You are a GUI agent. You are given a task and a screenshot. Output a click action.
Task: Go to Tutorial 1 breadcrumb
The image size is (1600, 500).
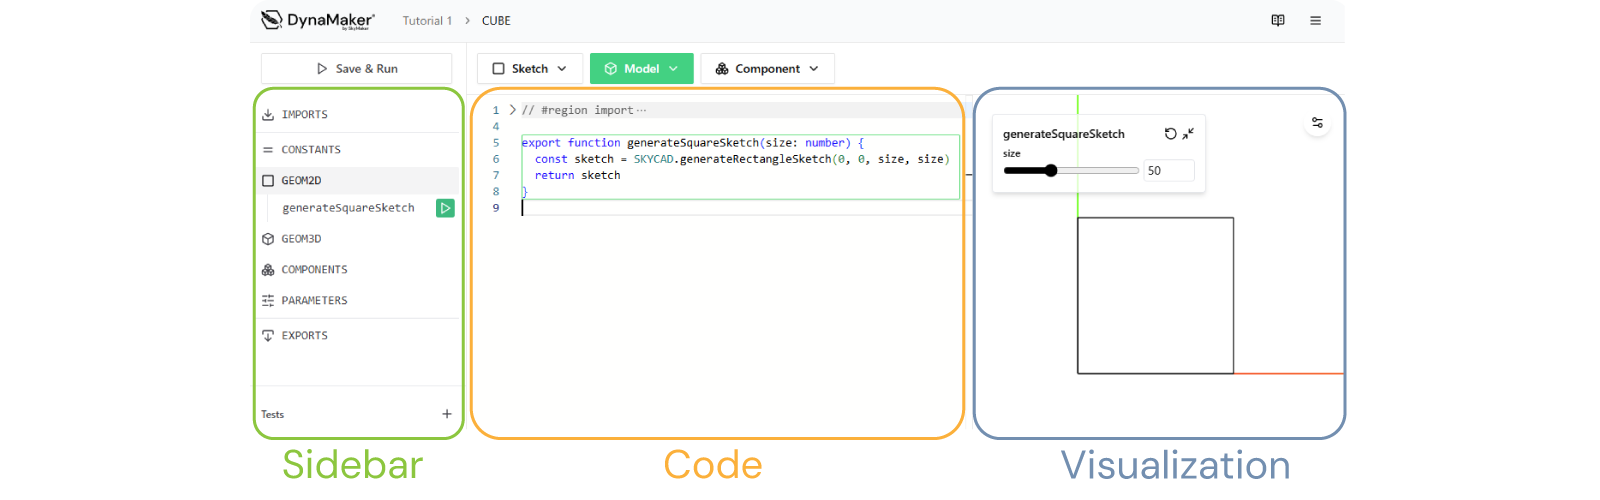pyautogui.click(x=427, y=21)
